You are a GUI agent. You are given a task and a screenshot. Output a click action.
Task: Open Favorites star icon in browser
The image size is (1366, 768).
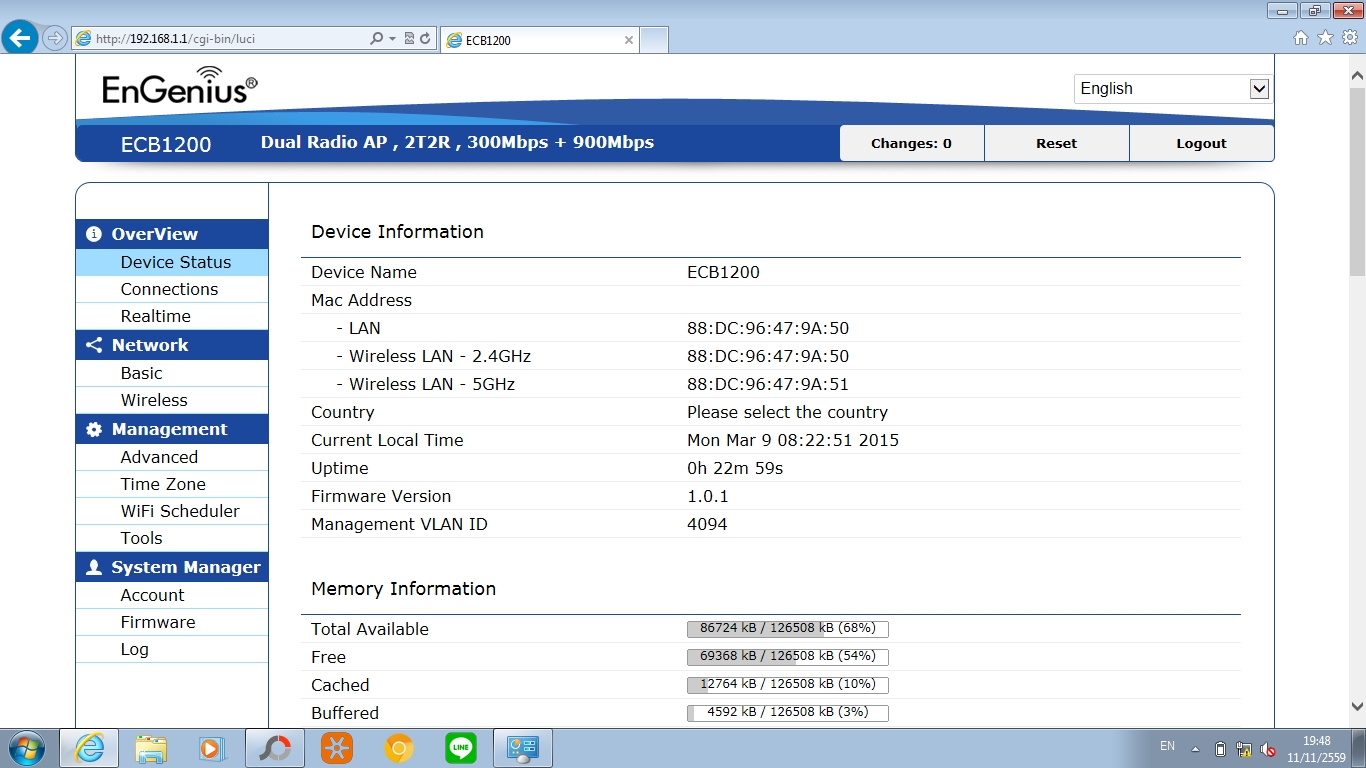pyautogui.click(x=1325, y=38)
